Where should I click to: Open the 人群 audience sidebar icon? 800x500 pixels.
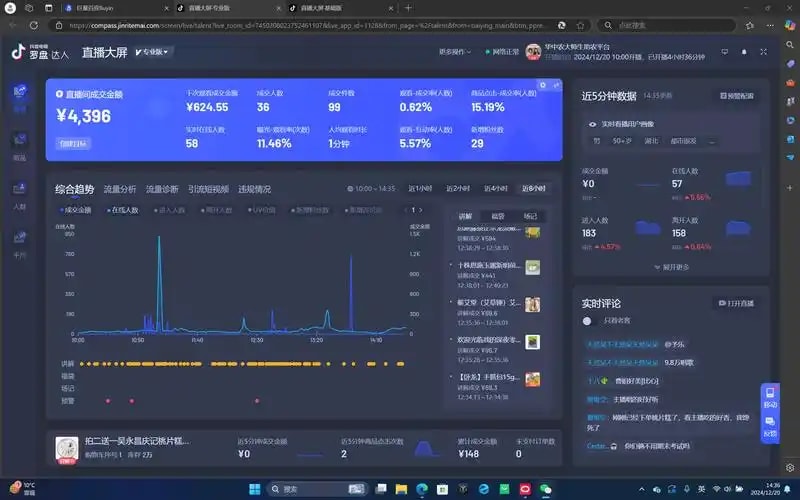(19, 189)
